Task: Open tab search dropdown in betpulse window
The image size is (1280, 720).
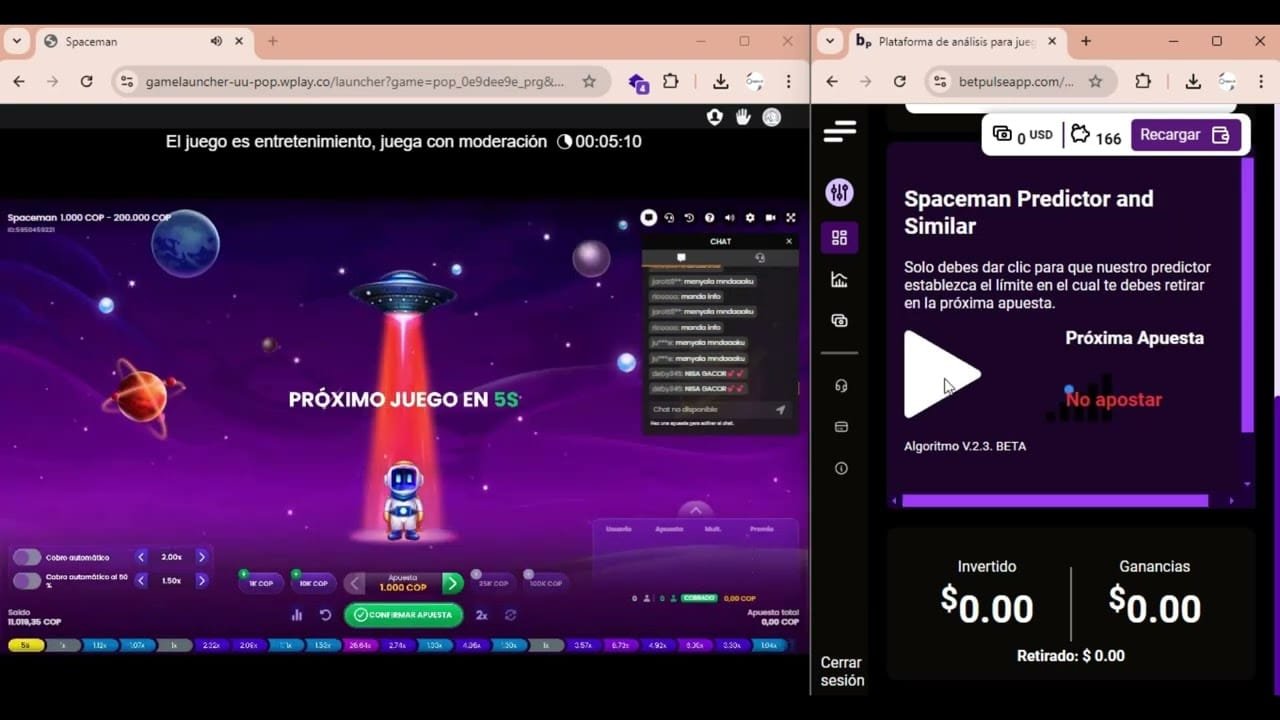Action: coord(828,41)
